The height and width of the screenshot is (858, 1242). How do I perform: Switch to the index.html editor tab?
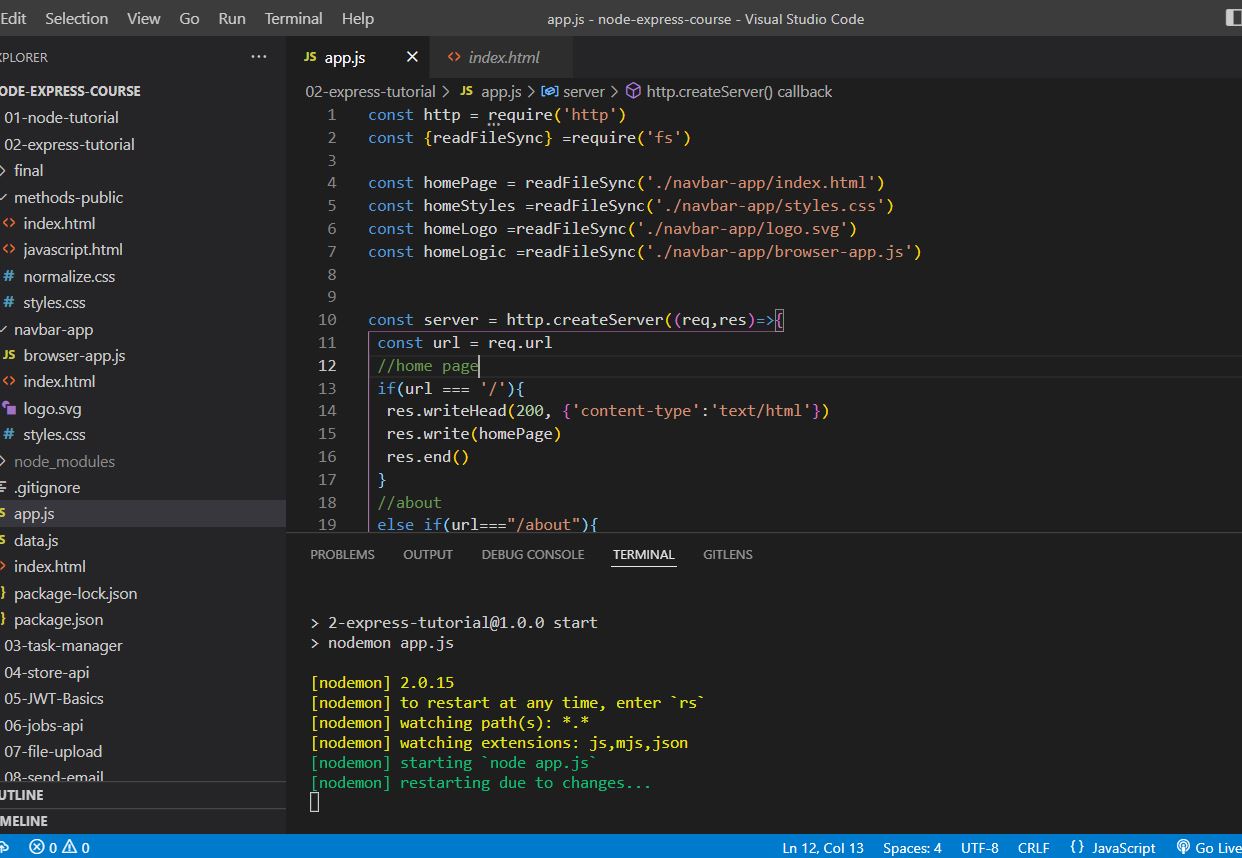point(503,57)
